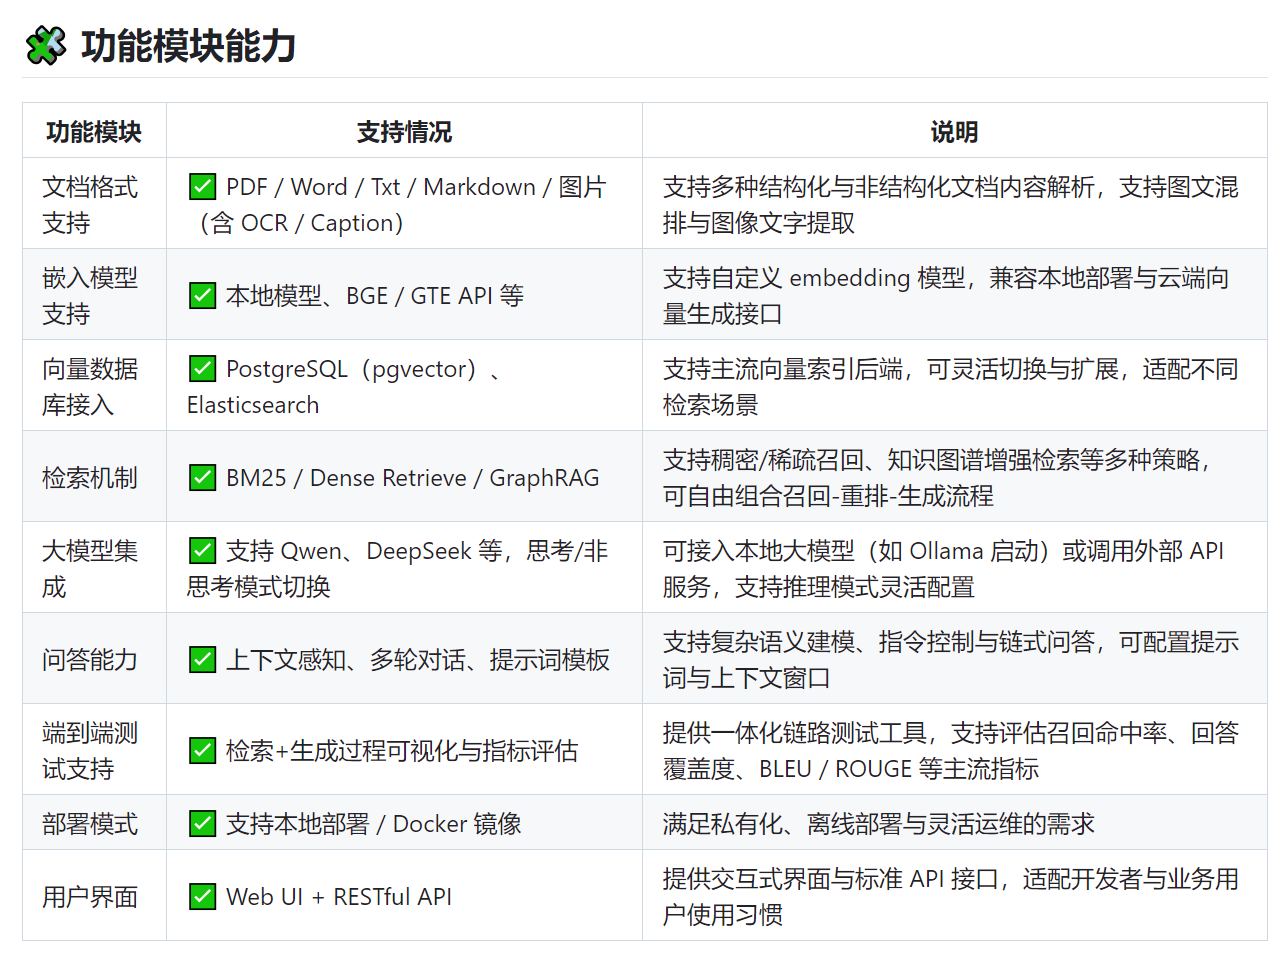Click the green check before Web UI
The height and width of the screenshot is (958, 1278).
(x=202, y=897)
